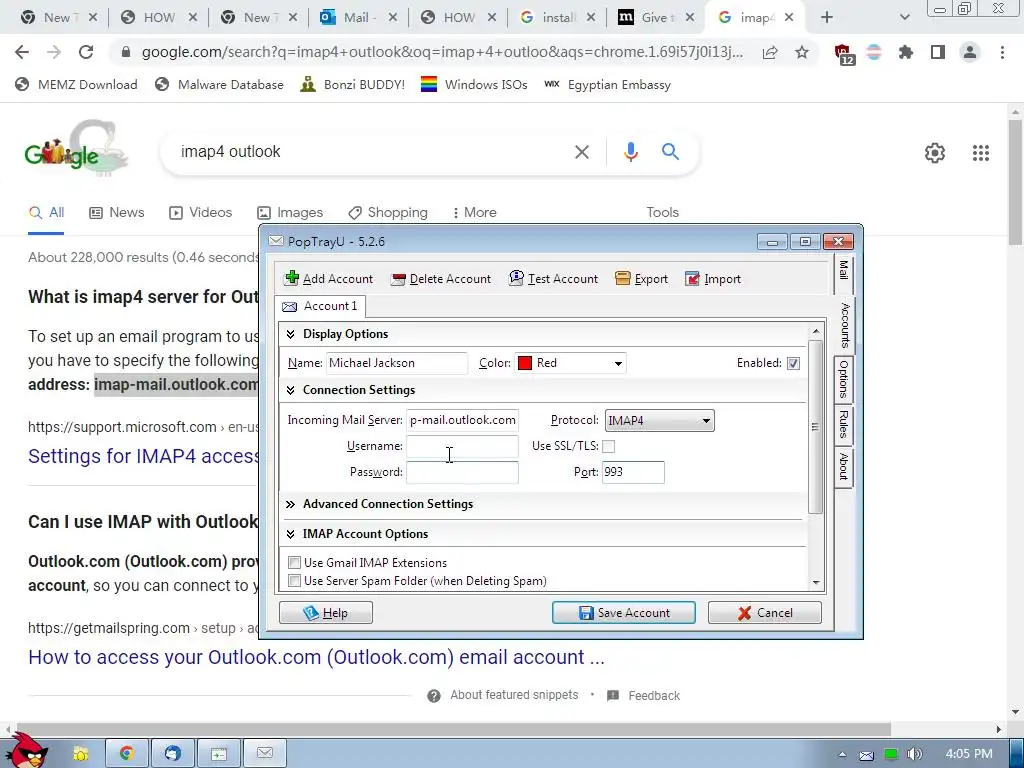Collapse the Display Options section
This screenshot has height=768, width=1024.
[x=291, y=334]
